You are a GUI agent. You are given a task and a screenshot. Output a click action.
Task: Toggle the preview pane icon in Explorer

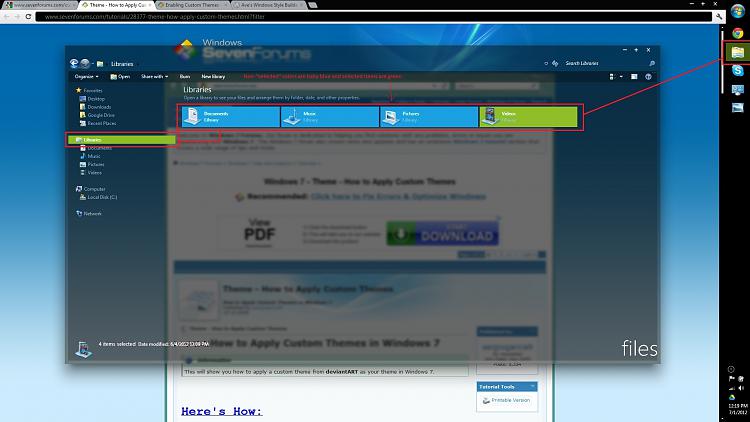(634, 77)
